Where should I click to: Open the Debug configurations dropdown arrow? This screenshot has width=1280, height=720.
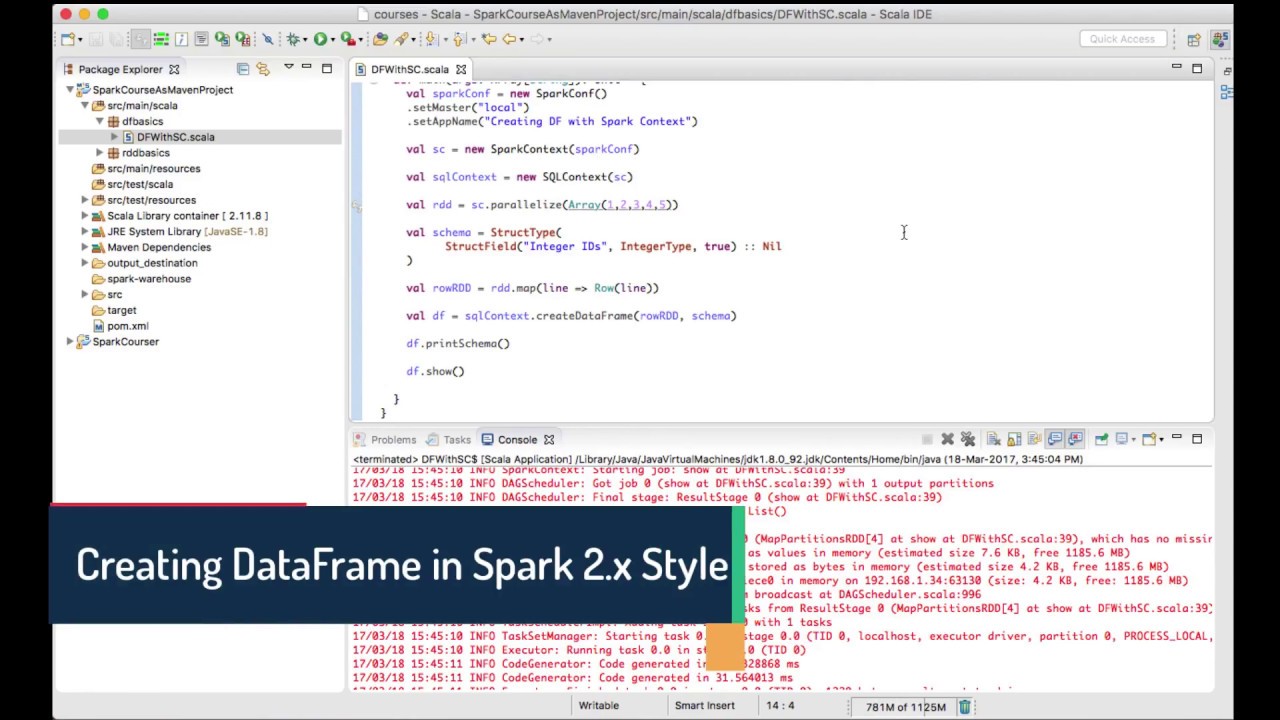tap(305, 39)
